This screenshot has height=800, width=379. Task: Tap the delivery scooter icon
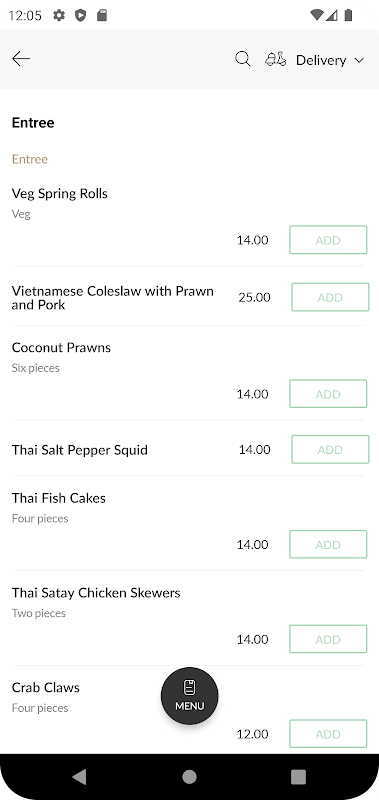275,59
